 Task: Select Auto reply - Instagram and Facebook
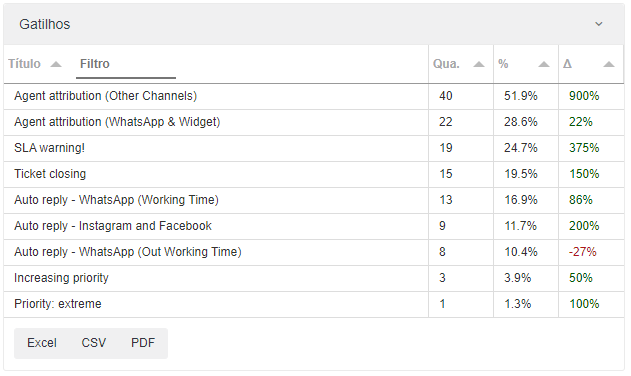coord(314,226)
